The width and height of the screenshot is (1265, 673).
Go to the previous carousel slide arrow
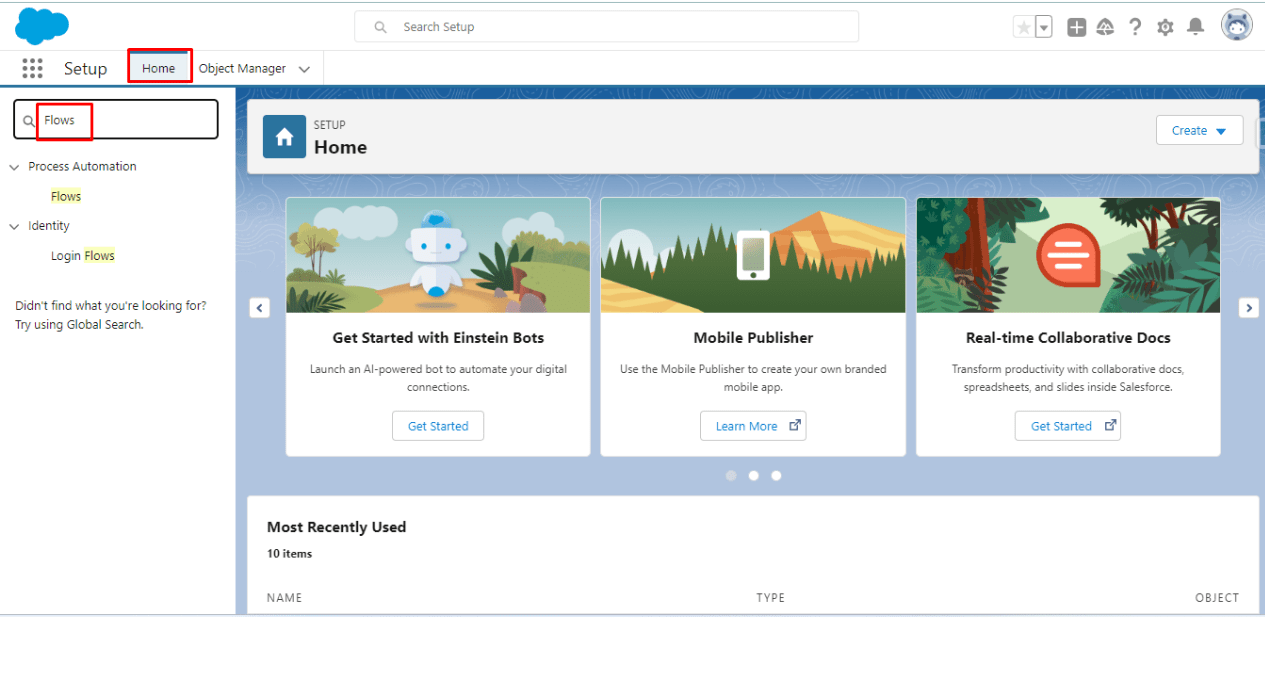(259, 308)
